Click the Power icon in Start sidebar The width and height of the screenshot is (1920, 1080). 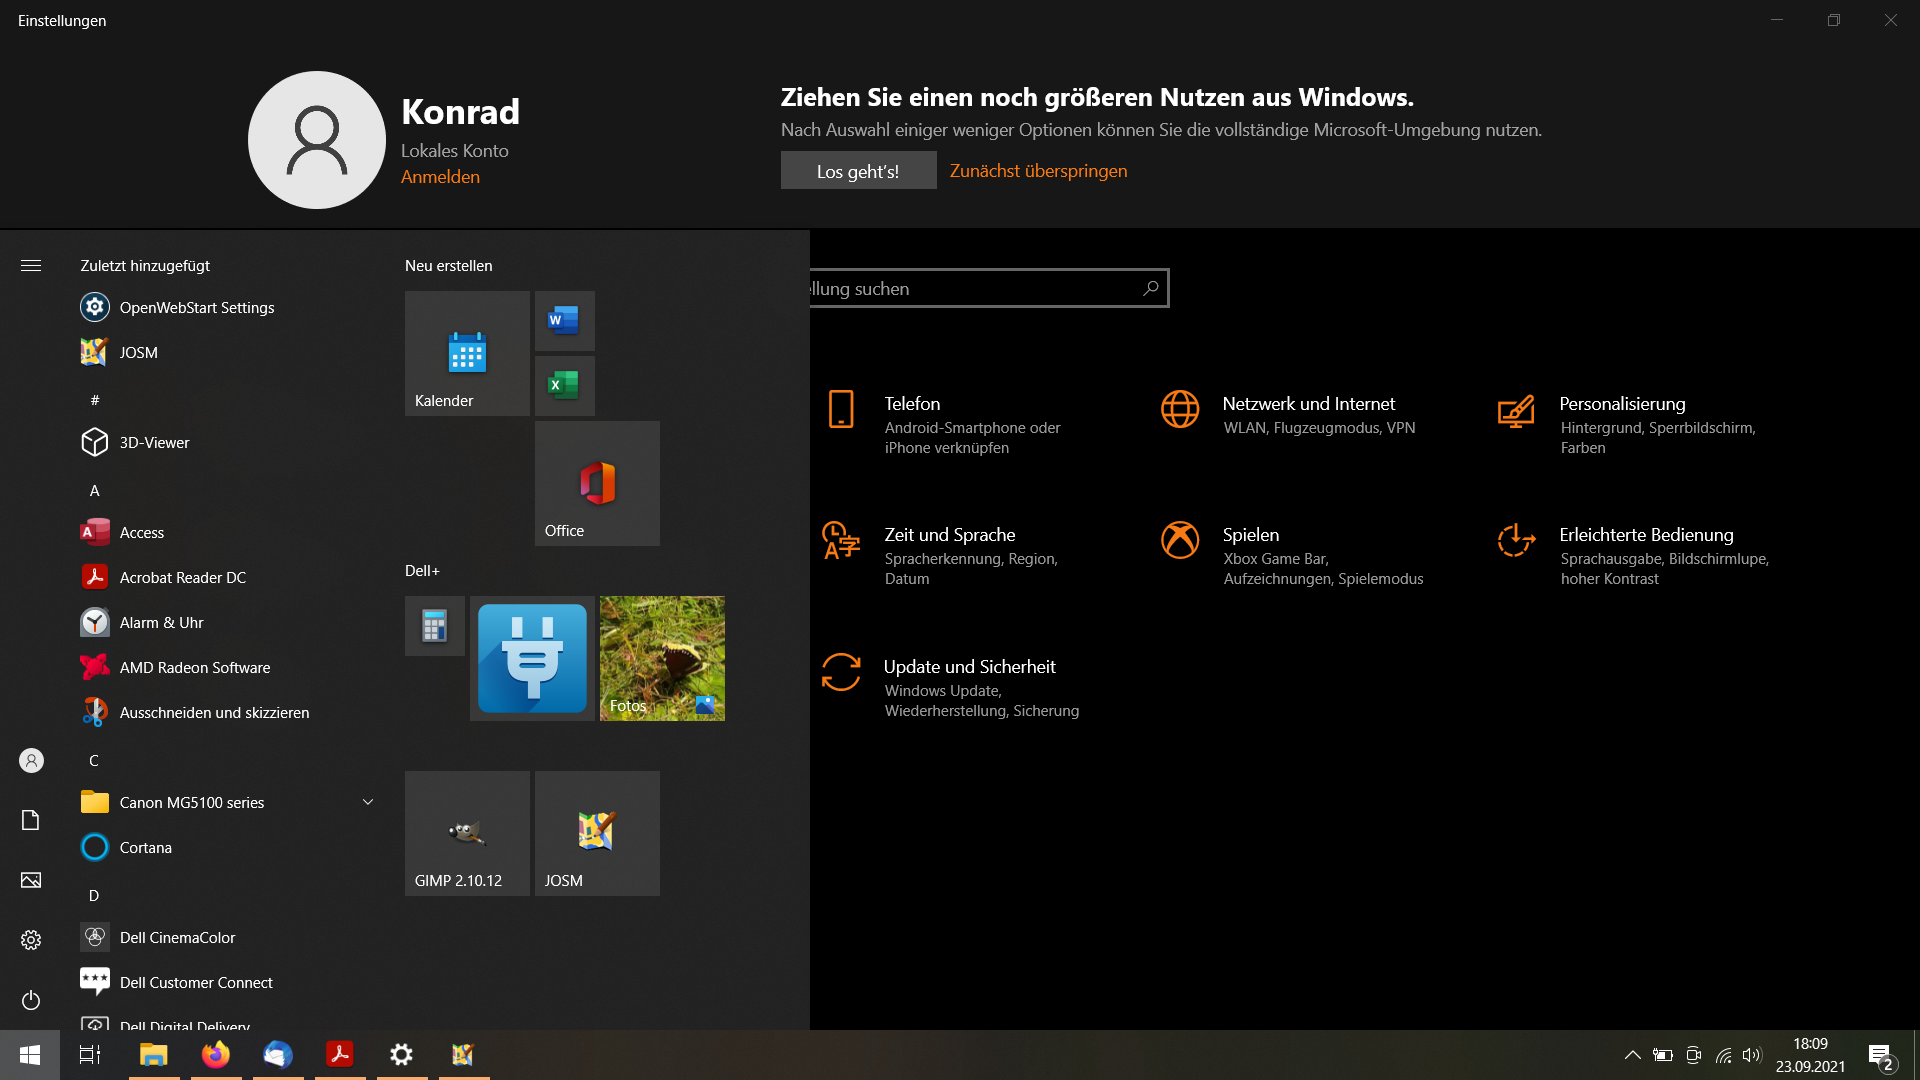(31, 1000)
